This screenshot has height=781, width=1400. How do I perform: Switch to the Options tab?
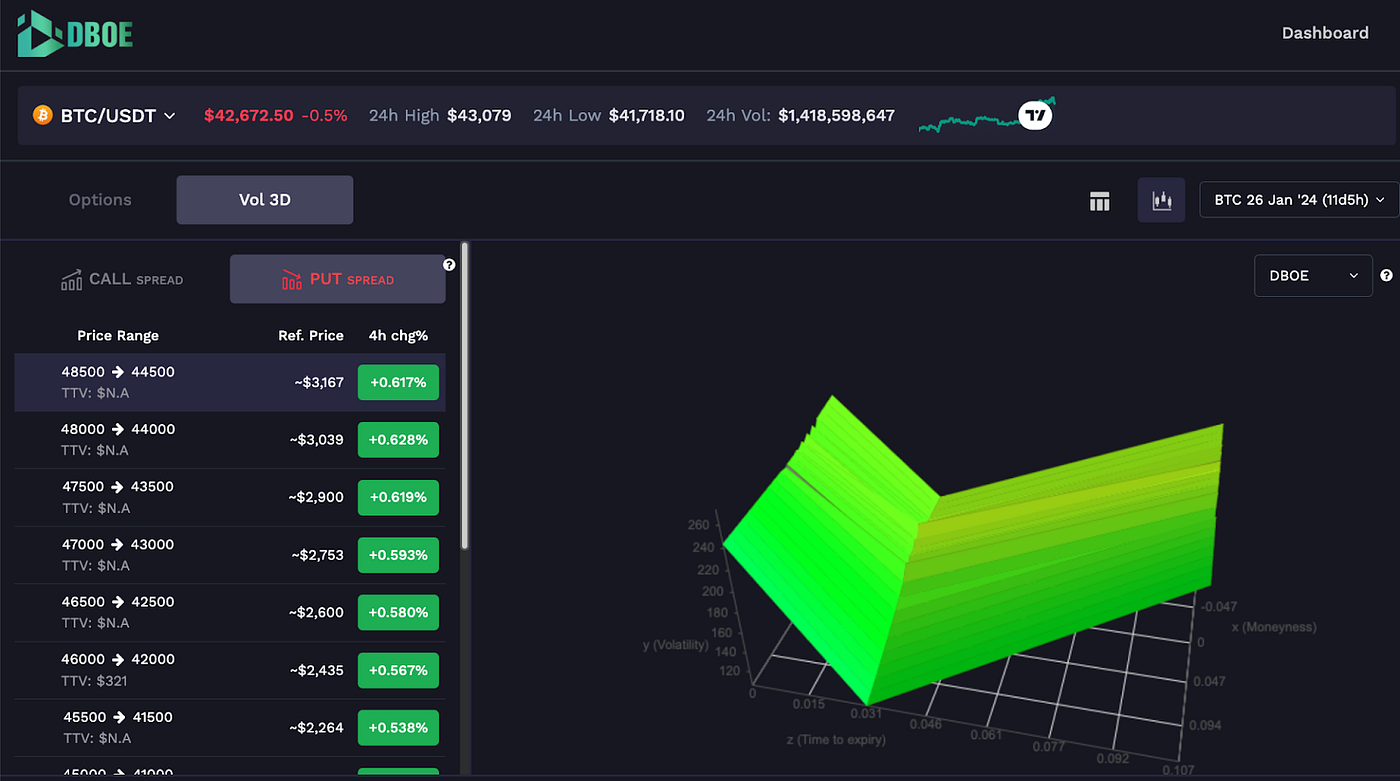point(99,199)
